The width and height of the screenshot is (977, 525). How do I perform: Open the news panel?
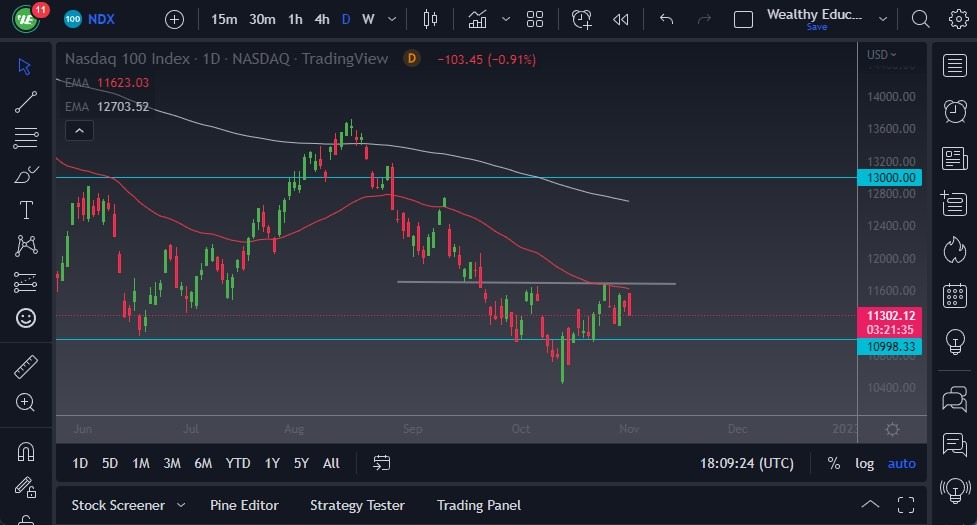point(955,158)
